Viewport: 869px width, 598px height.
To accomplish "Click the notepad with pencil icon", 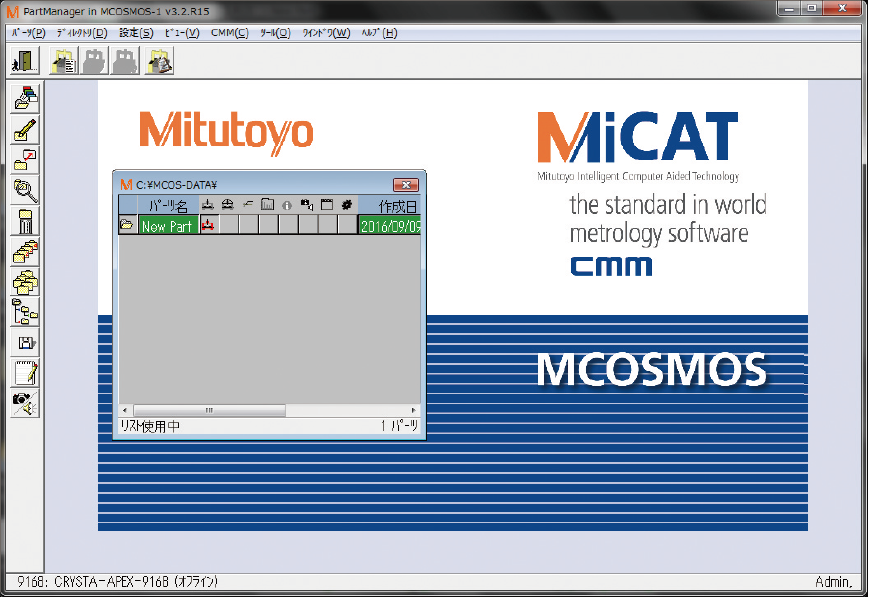I will pyautogui.click(x=25, y=374).
